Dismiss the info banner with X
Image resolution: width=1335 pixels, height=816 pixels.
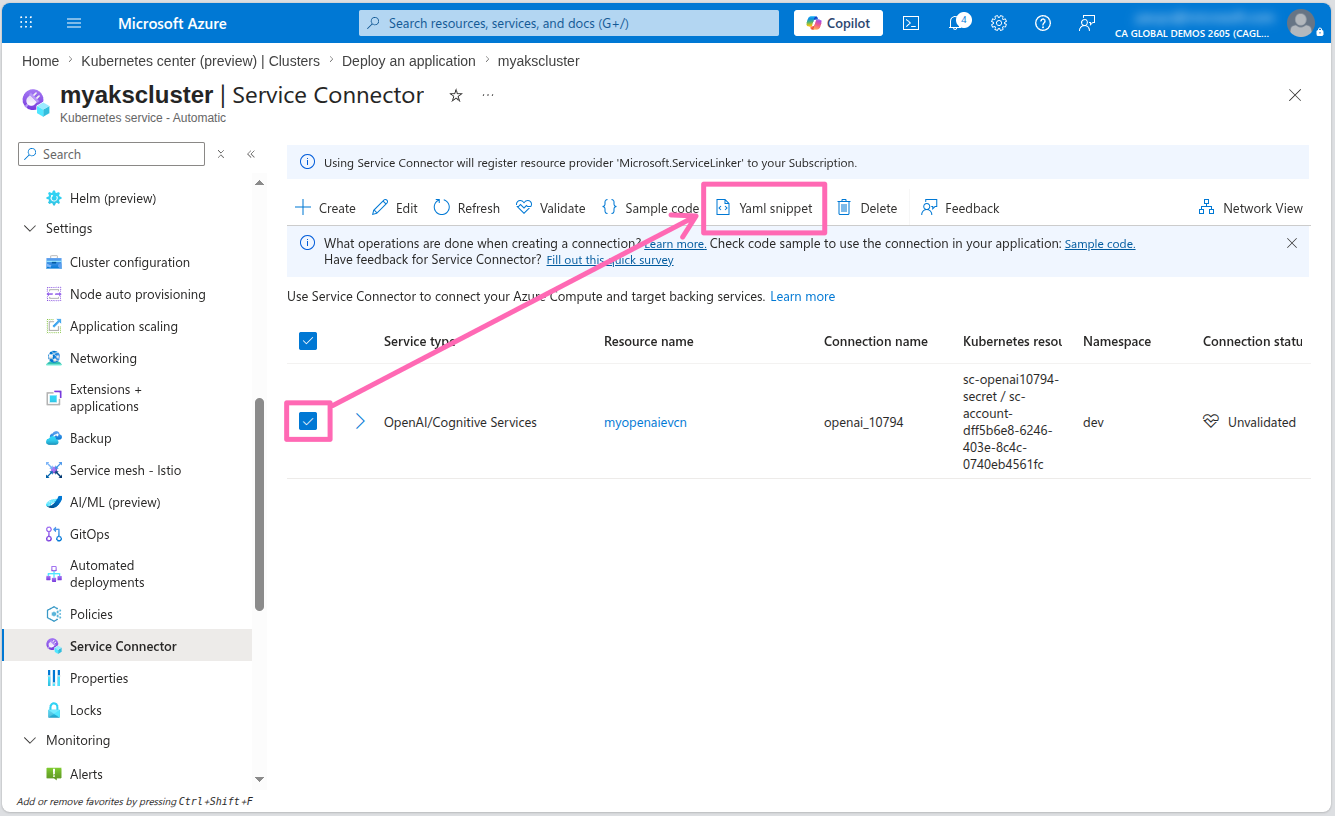pyautogui.click(x=1292, y=243)
